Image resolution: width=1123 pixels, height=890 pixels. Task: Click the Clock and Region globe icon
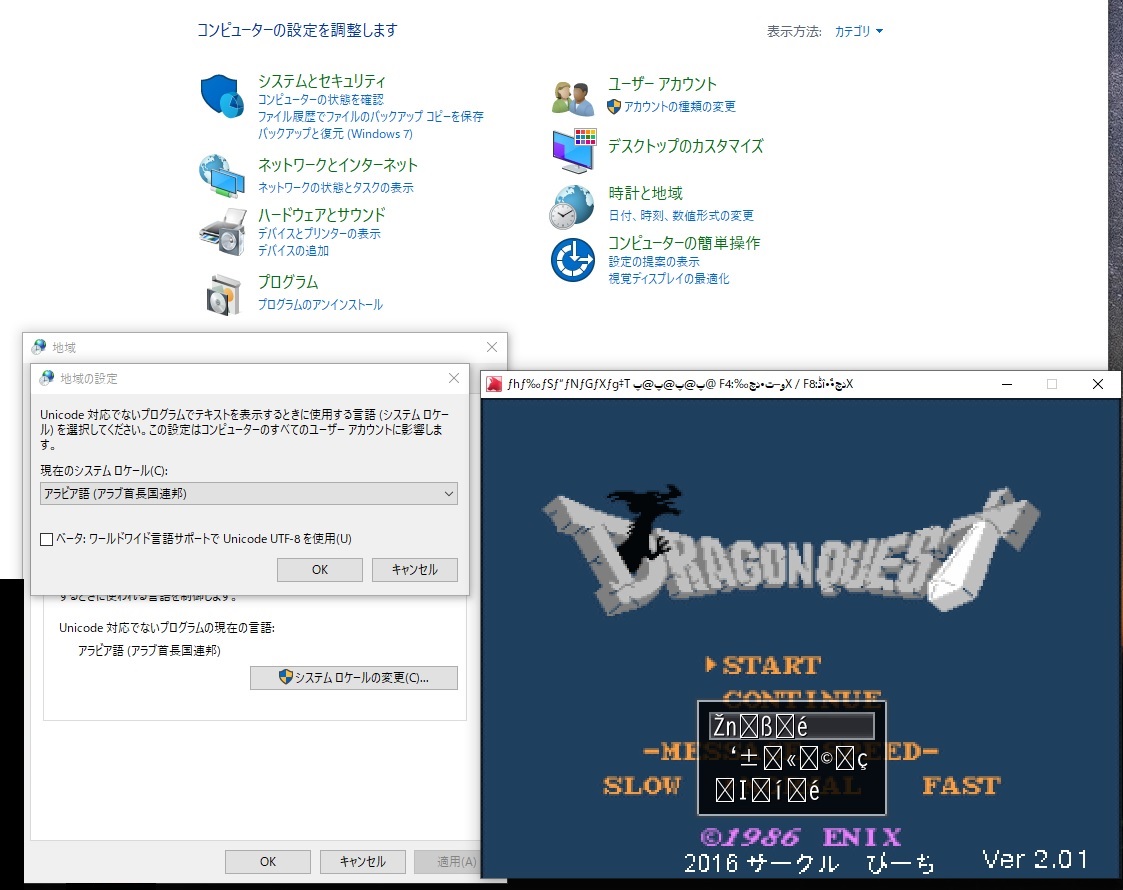(573, 206)
